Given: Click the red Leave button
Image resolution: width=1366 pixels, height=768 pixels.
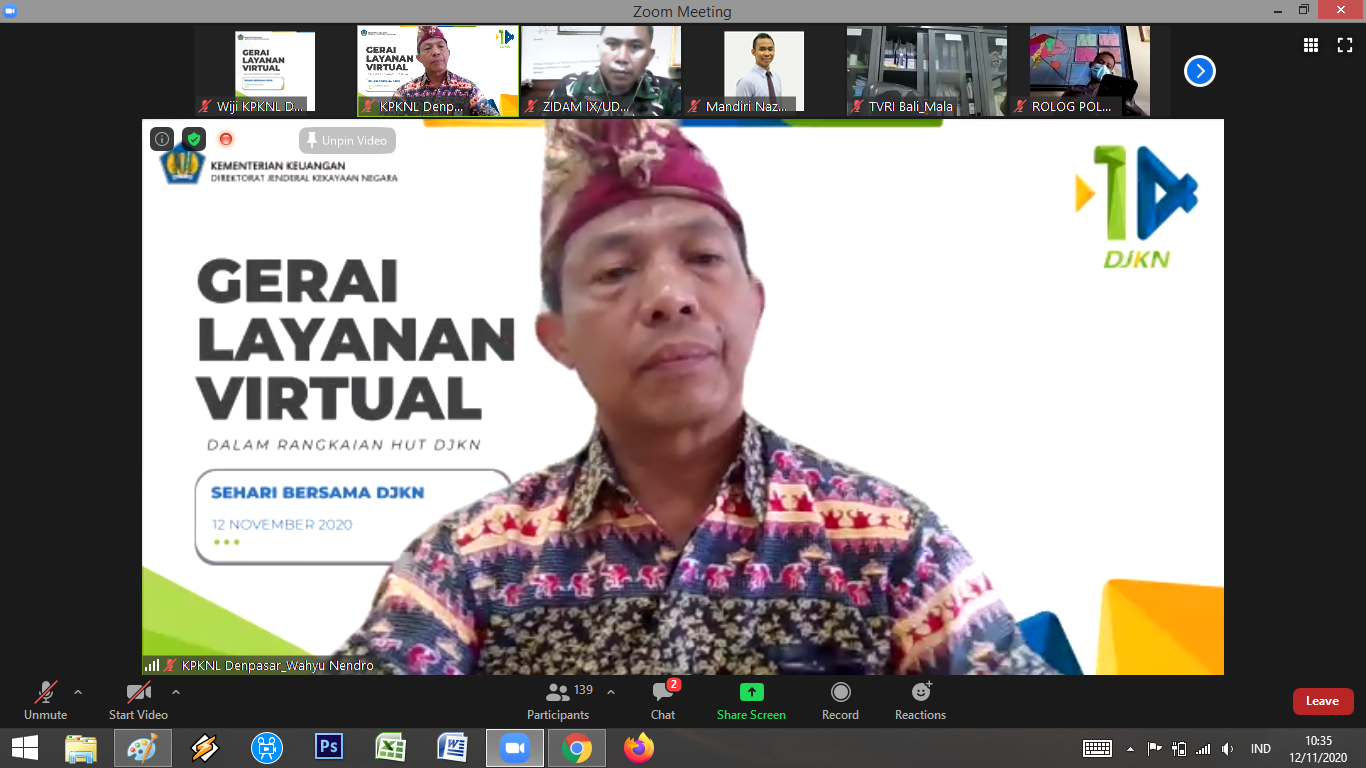Looking at the screenshot, I should click(x=1322, y=701).
